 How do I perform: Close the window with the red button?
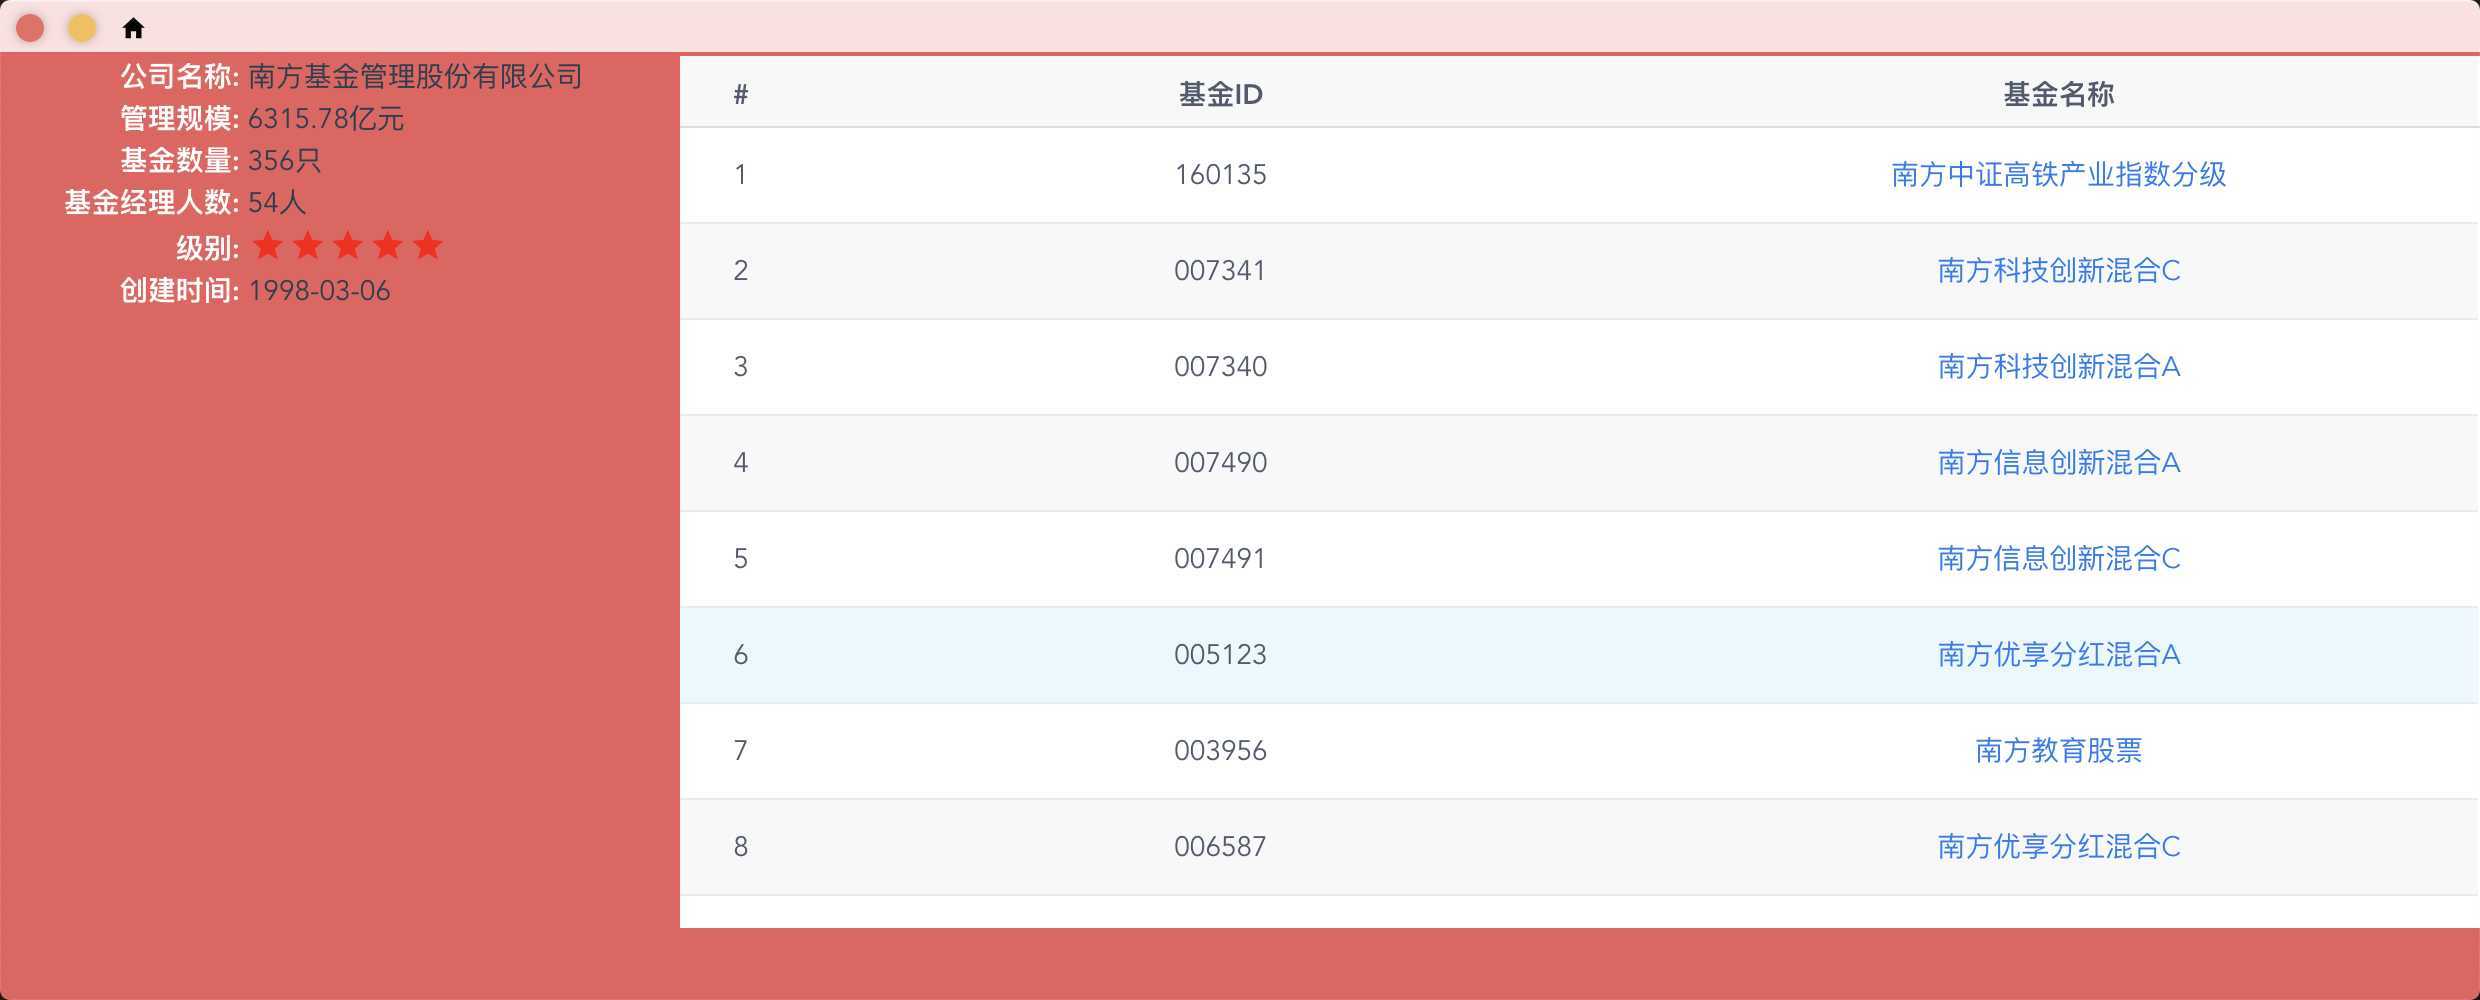[30, 28]
